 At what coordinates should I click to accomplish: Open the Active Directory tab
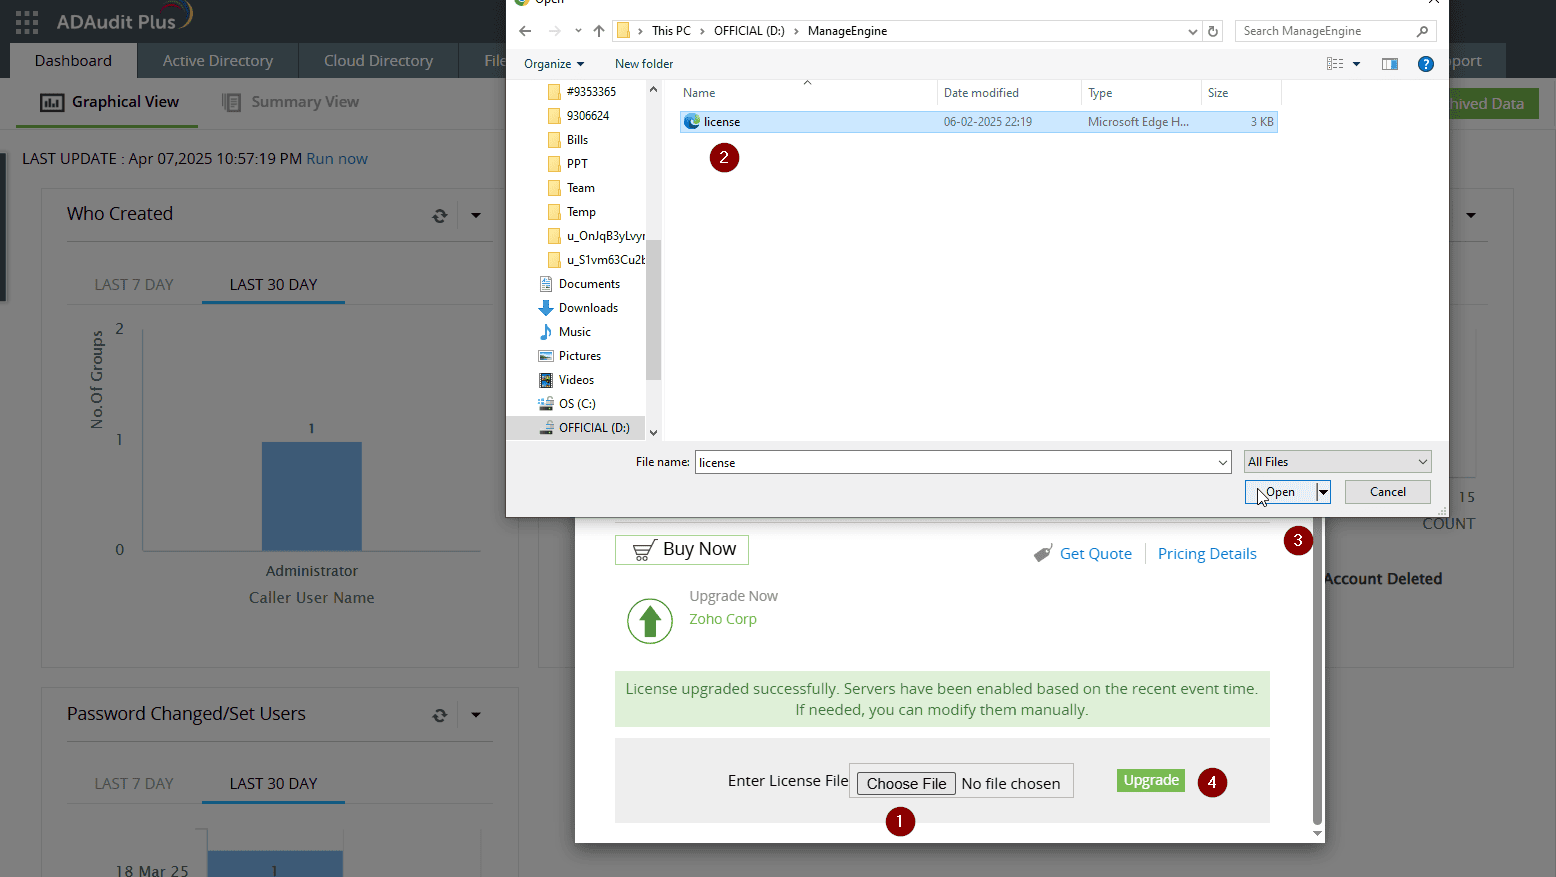pyautogui.click(x=218, y=61)
